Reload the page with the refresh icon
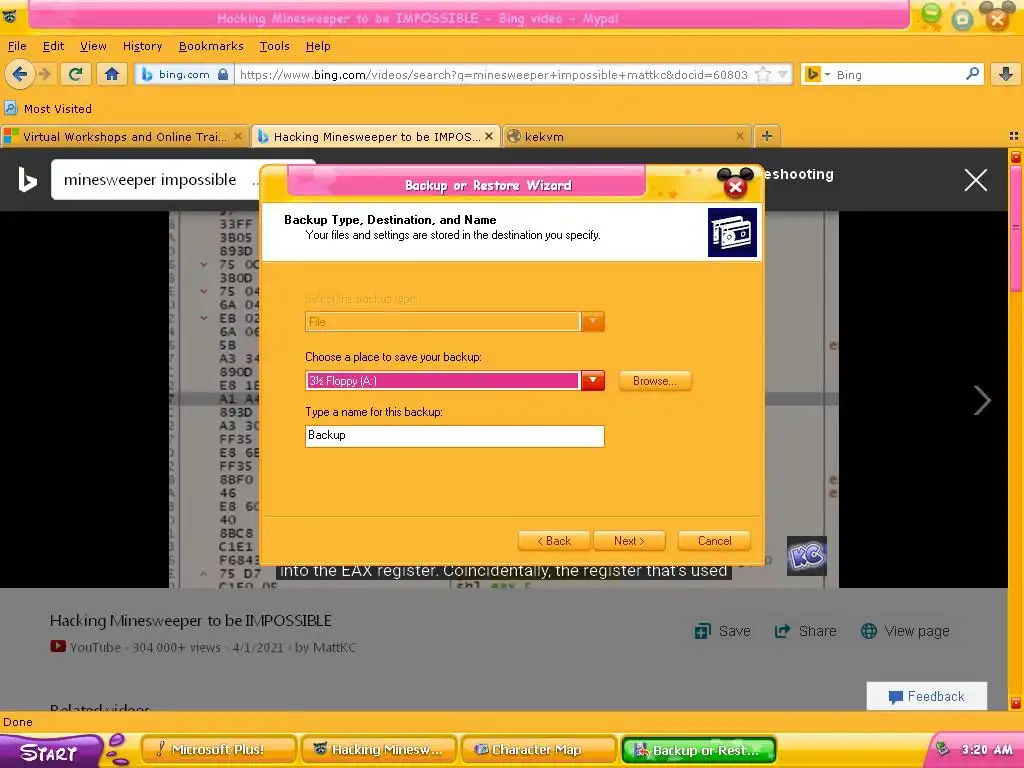 pyautogui.click(x=76, y=74)
